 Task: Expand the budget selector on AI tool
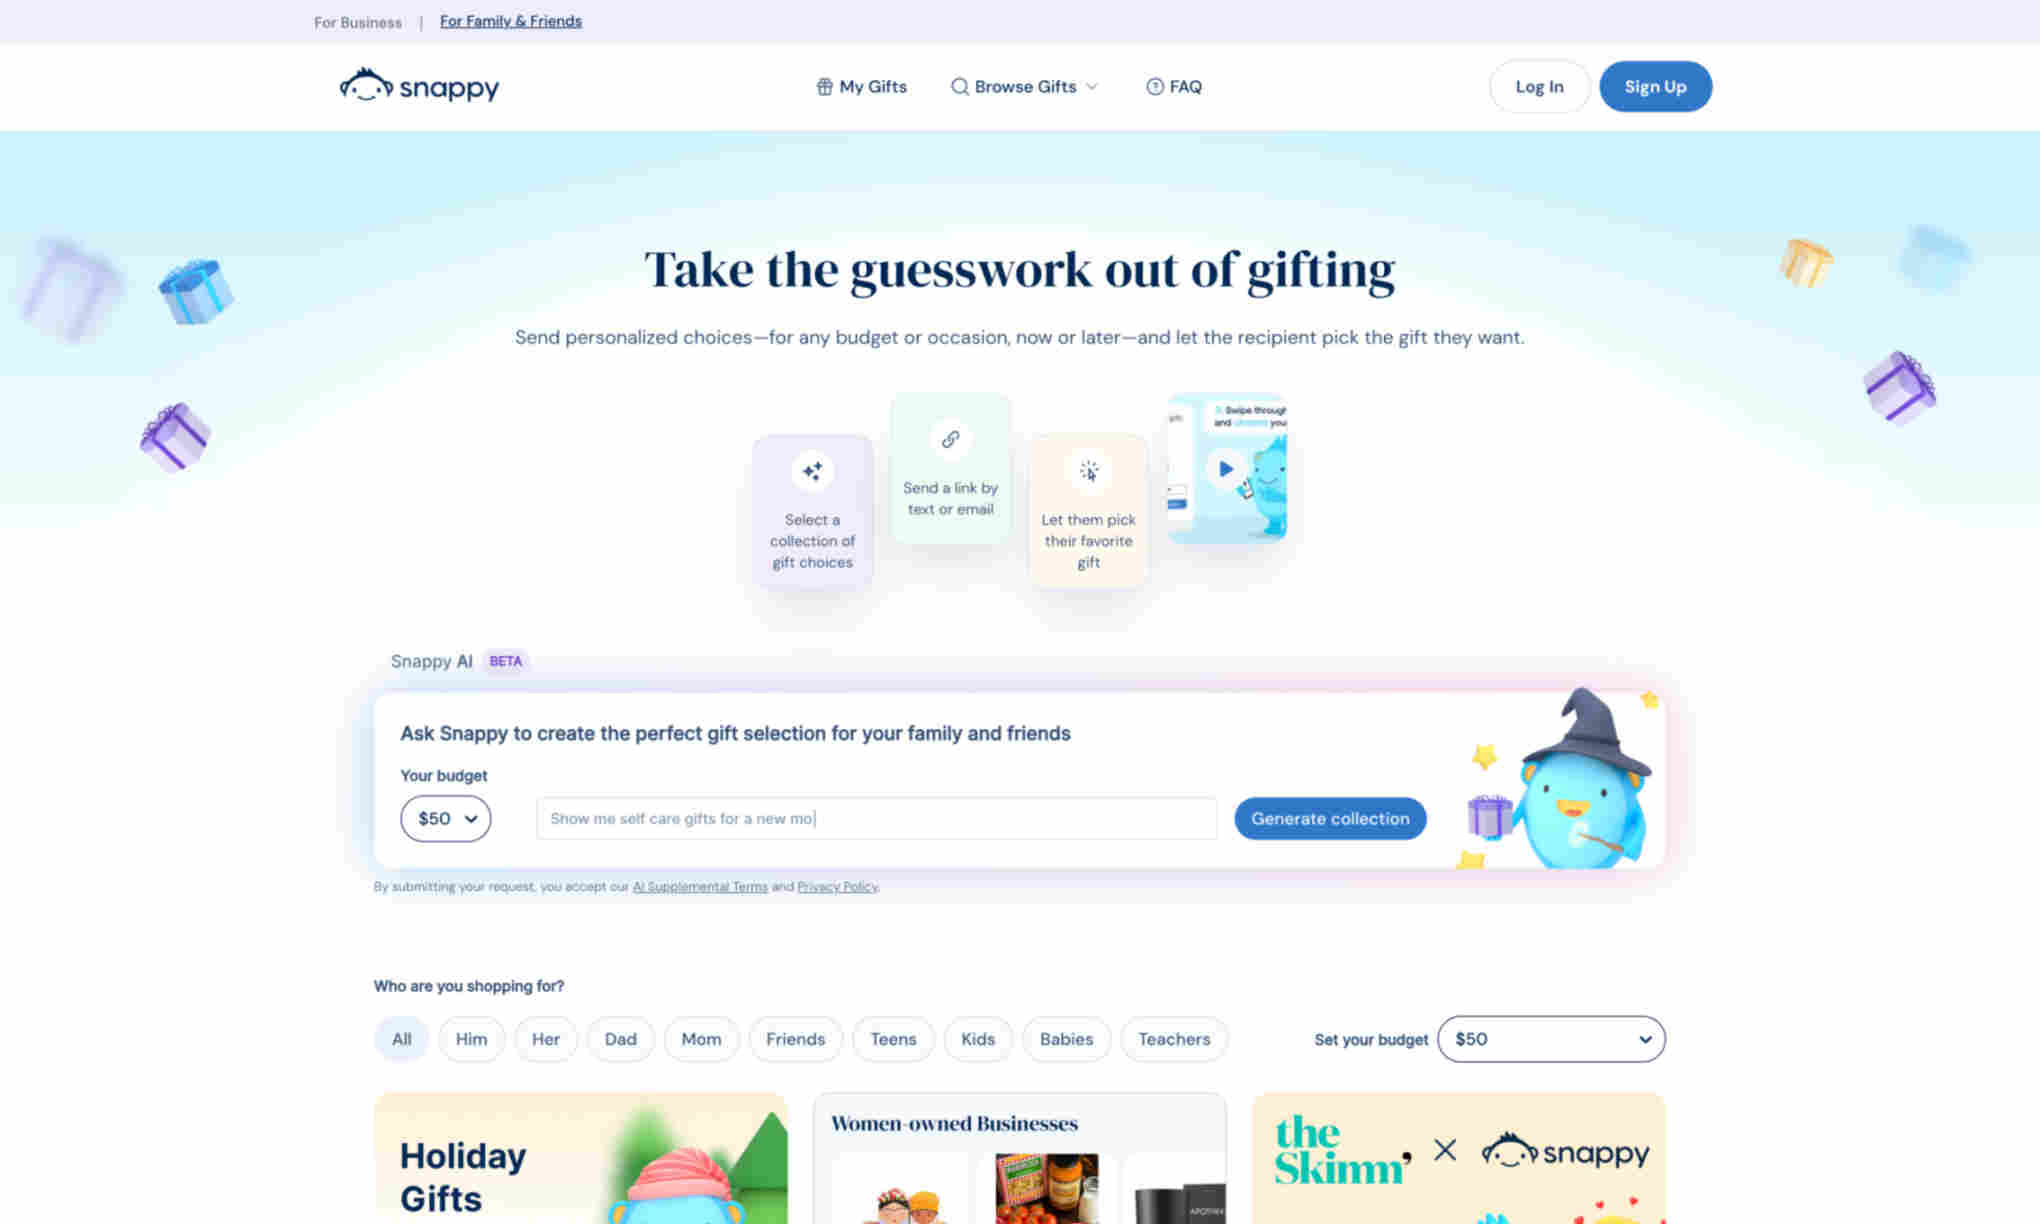(x=444, y=817)
